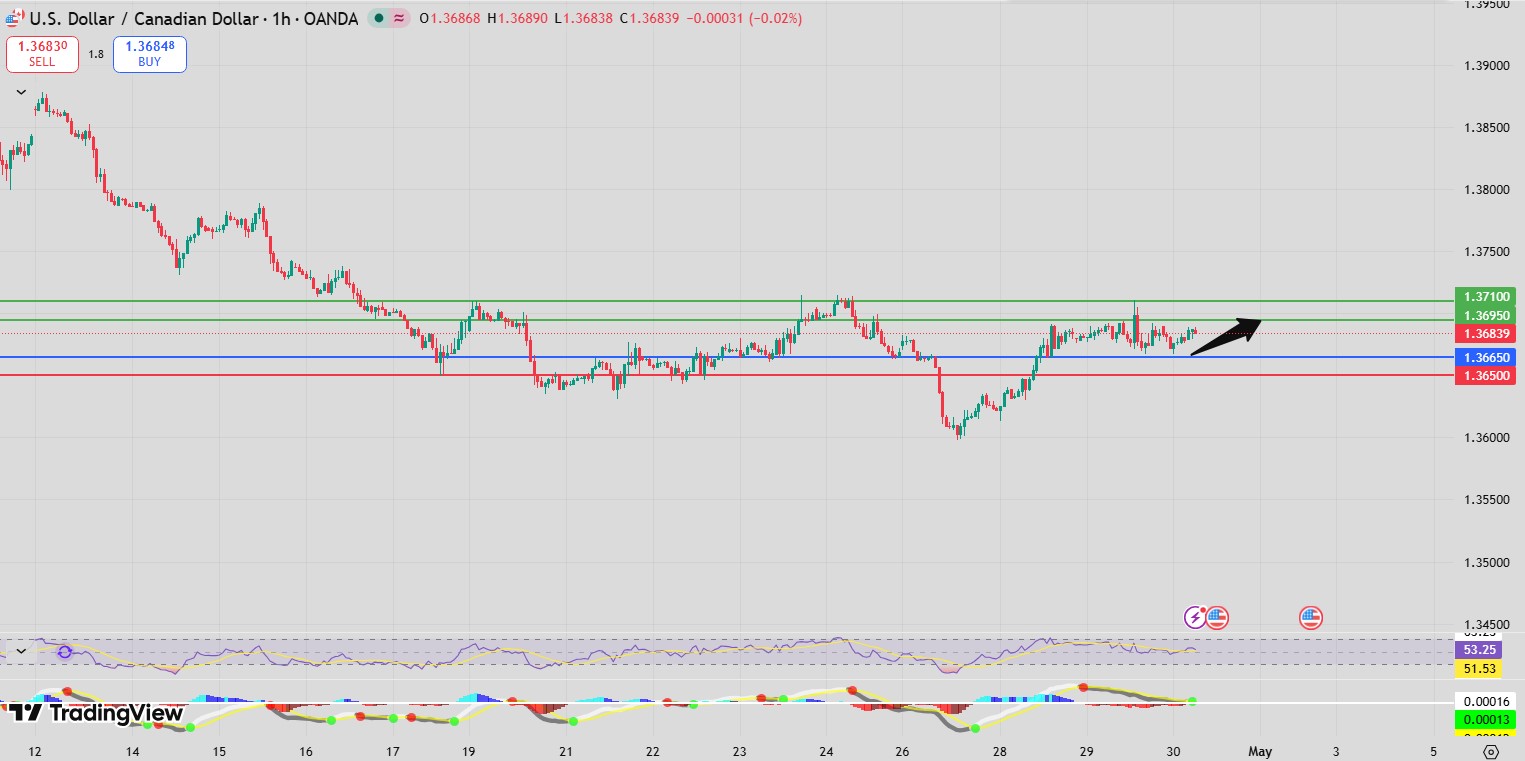Select the blue 1.36650 price label

1487,357
